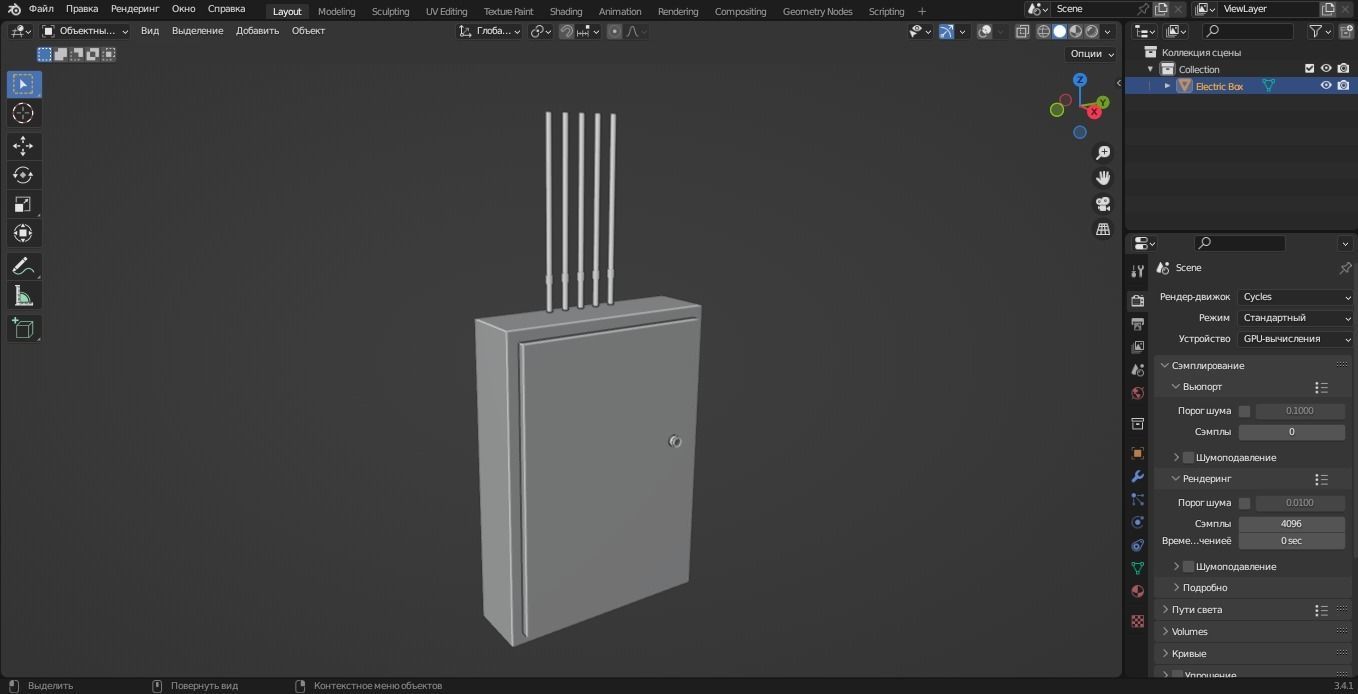Select the Move tool in the toolbar
Image resolution: width=1358 pixels, height=694 pixels.
[22, 145]
